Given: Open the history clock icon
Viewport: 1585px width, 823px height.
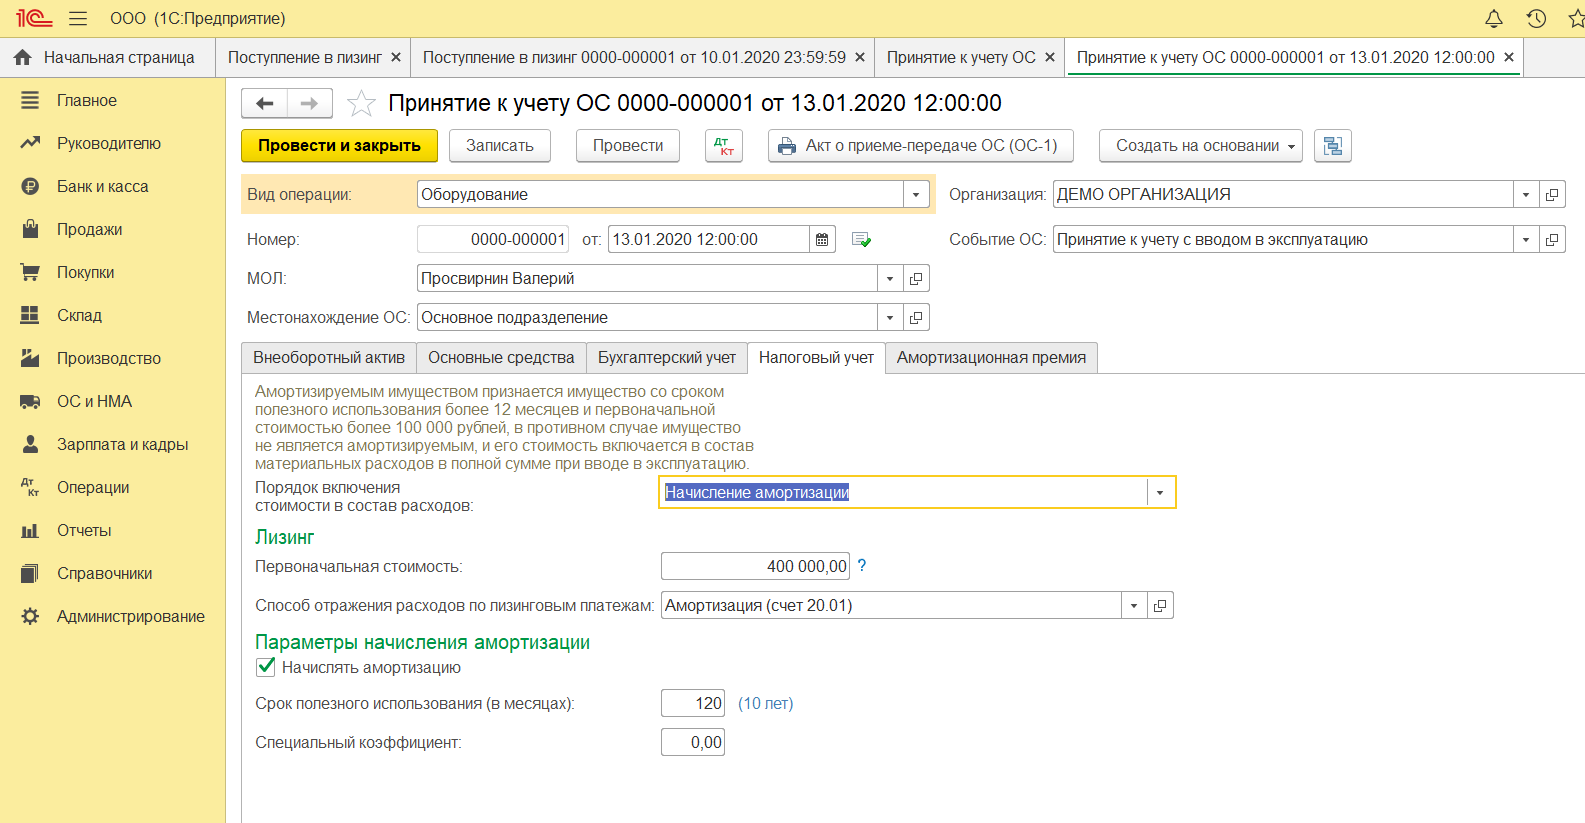Looking at the screenshot, I should point(1536,18).
